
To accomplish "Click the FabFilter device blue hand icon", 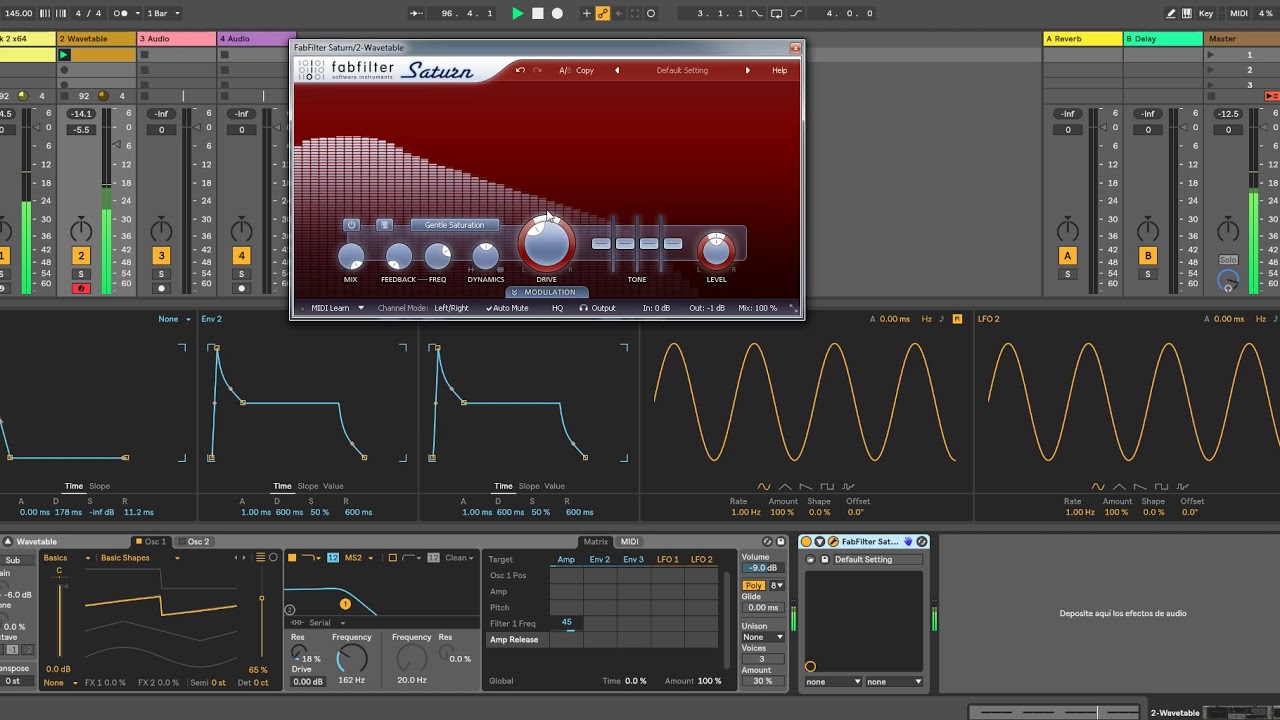I will tap(909, 542).
